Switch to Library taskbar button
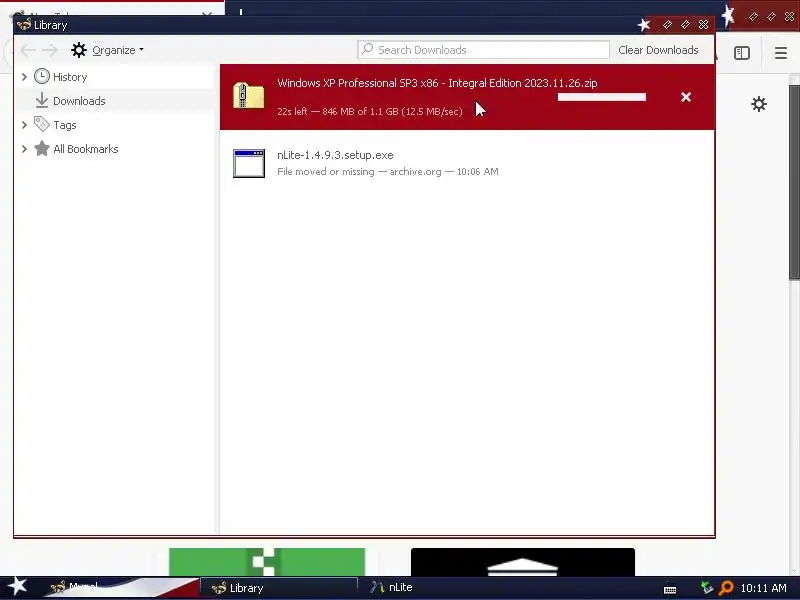 coord(279,588)
